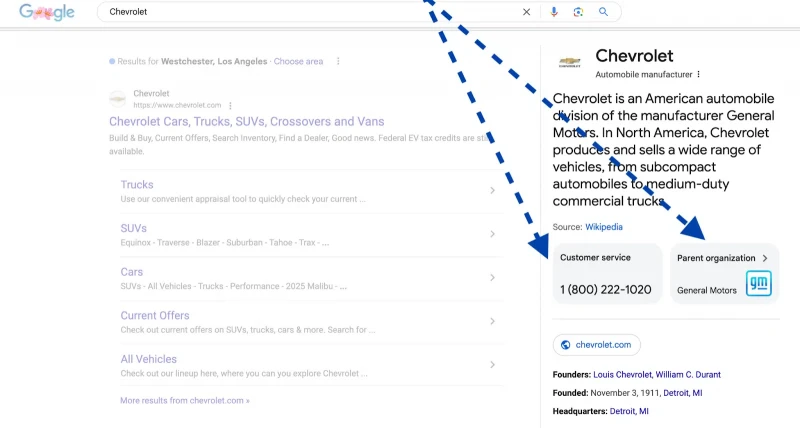Click the chevrolet.com website button
The width and height of the screenshot is (800, 428).
click(x=596, y=345)
